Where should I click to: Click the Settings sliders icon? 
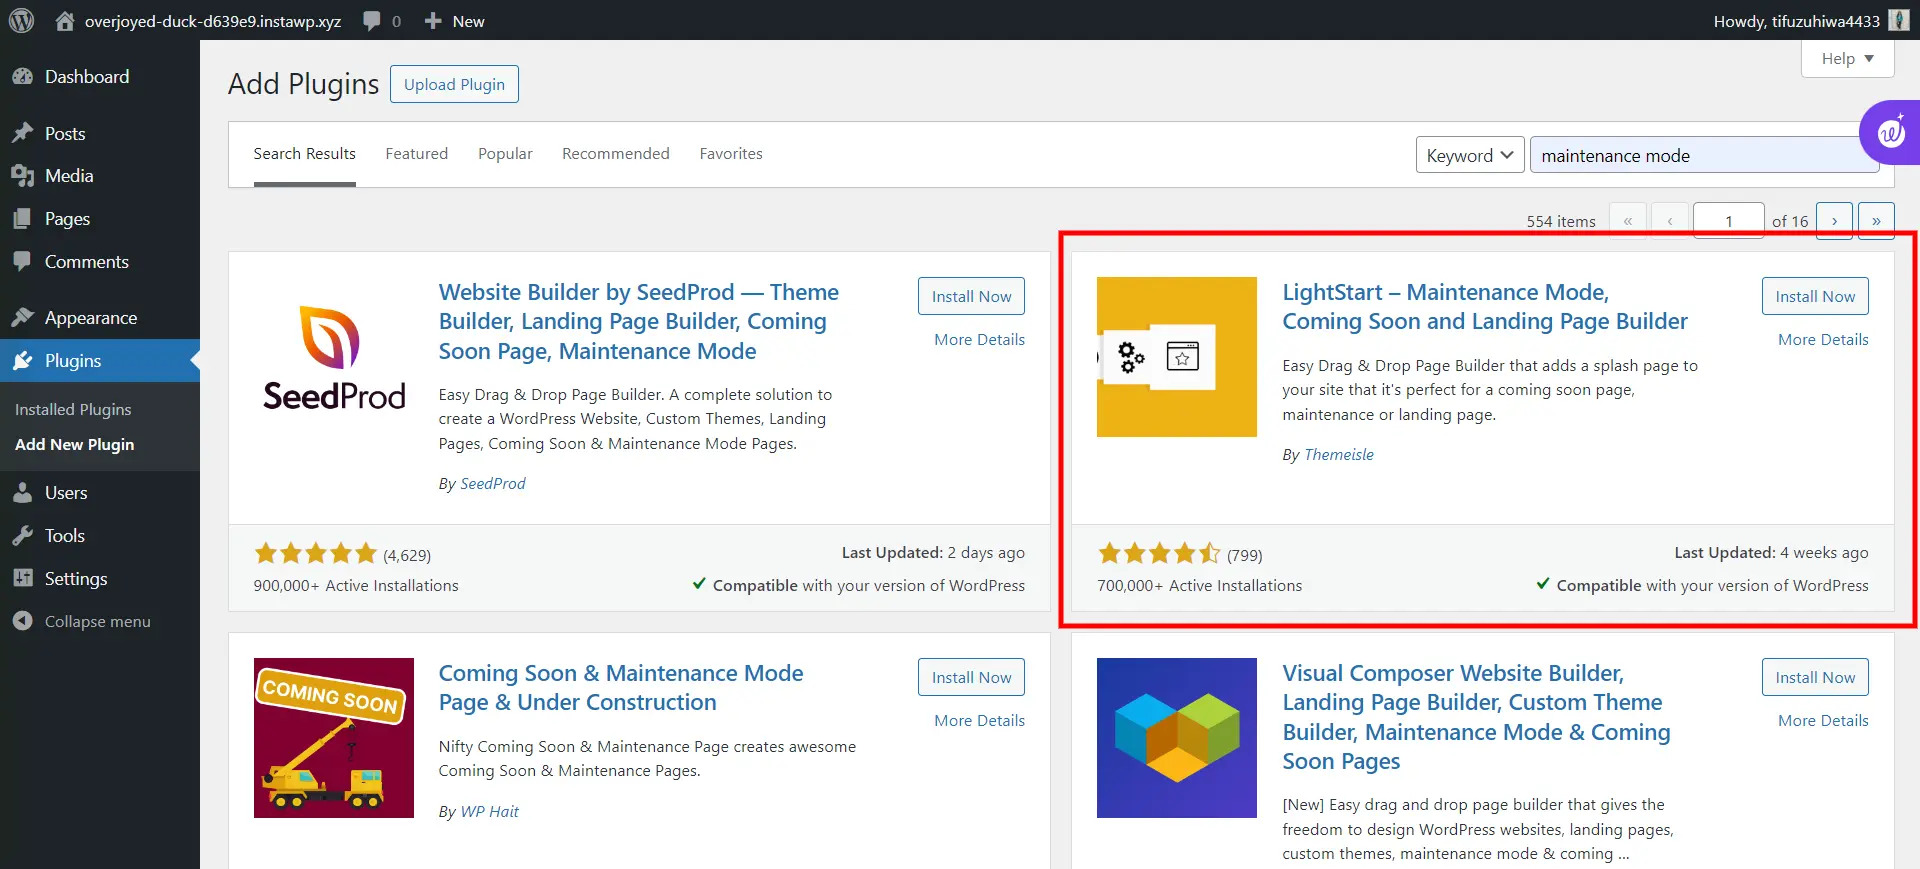22,578
